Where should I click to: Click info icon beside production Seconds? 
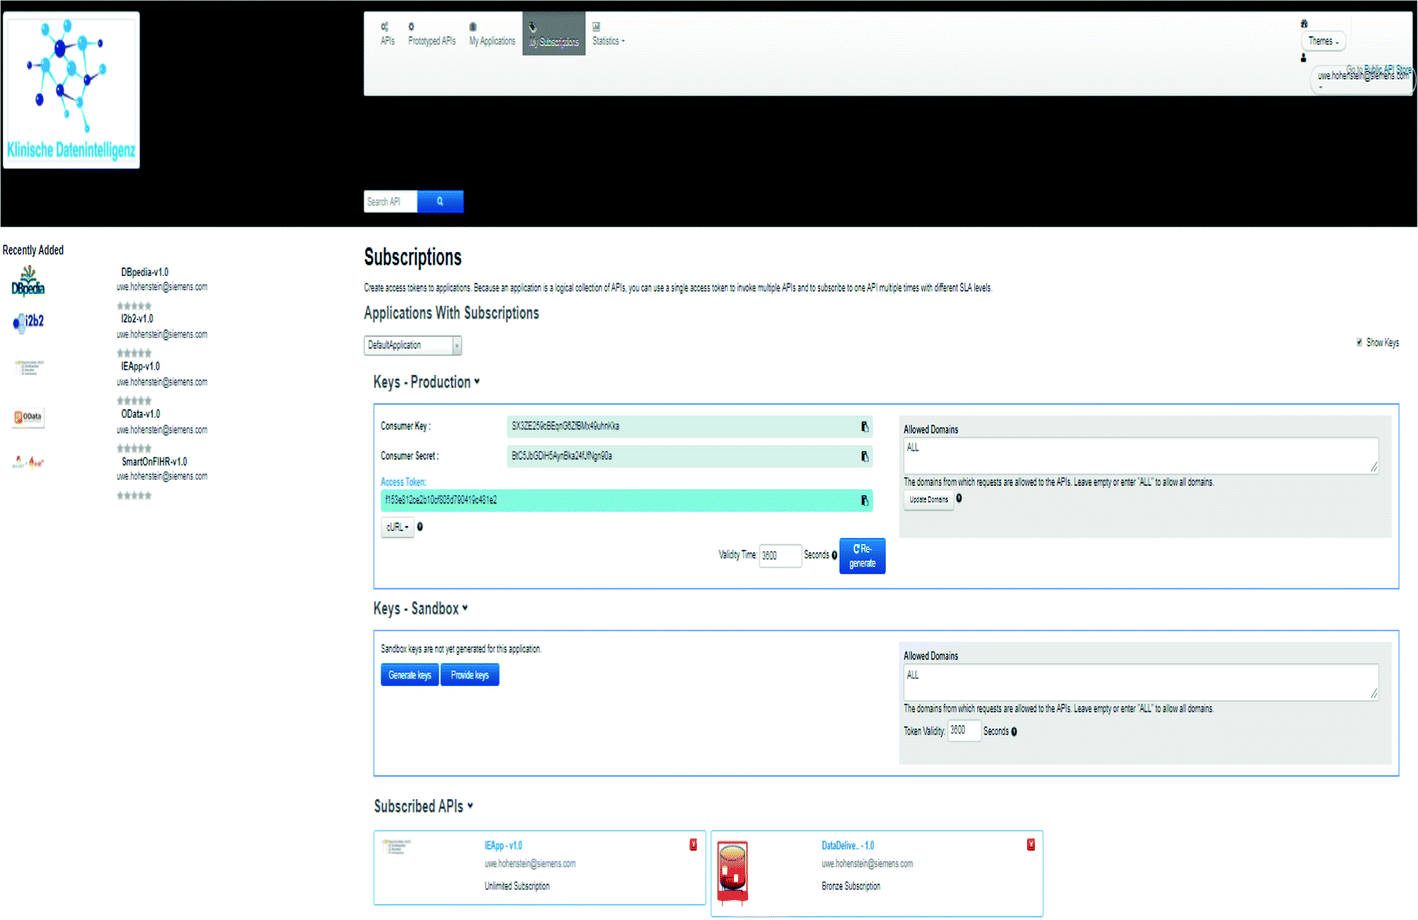834,556
